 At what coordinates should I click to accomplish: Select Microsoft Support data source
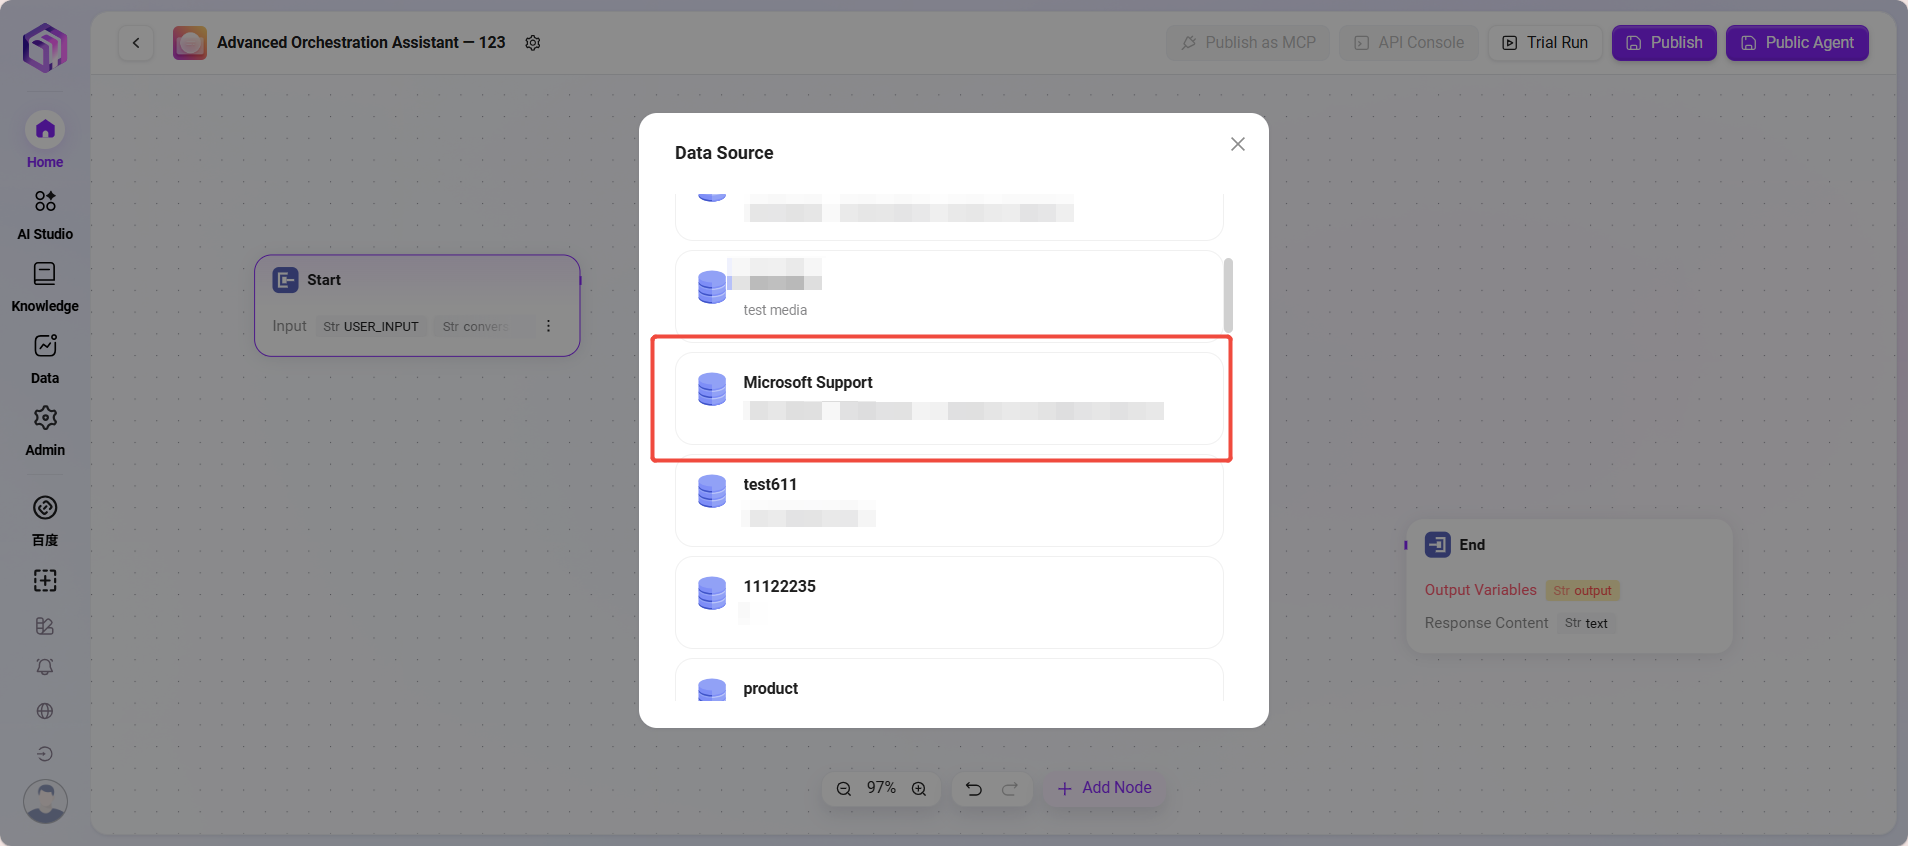[948, 397]
